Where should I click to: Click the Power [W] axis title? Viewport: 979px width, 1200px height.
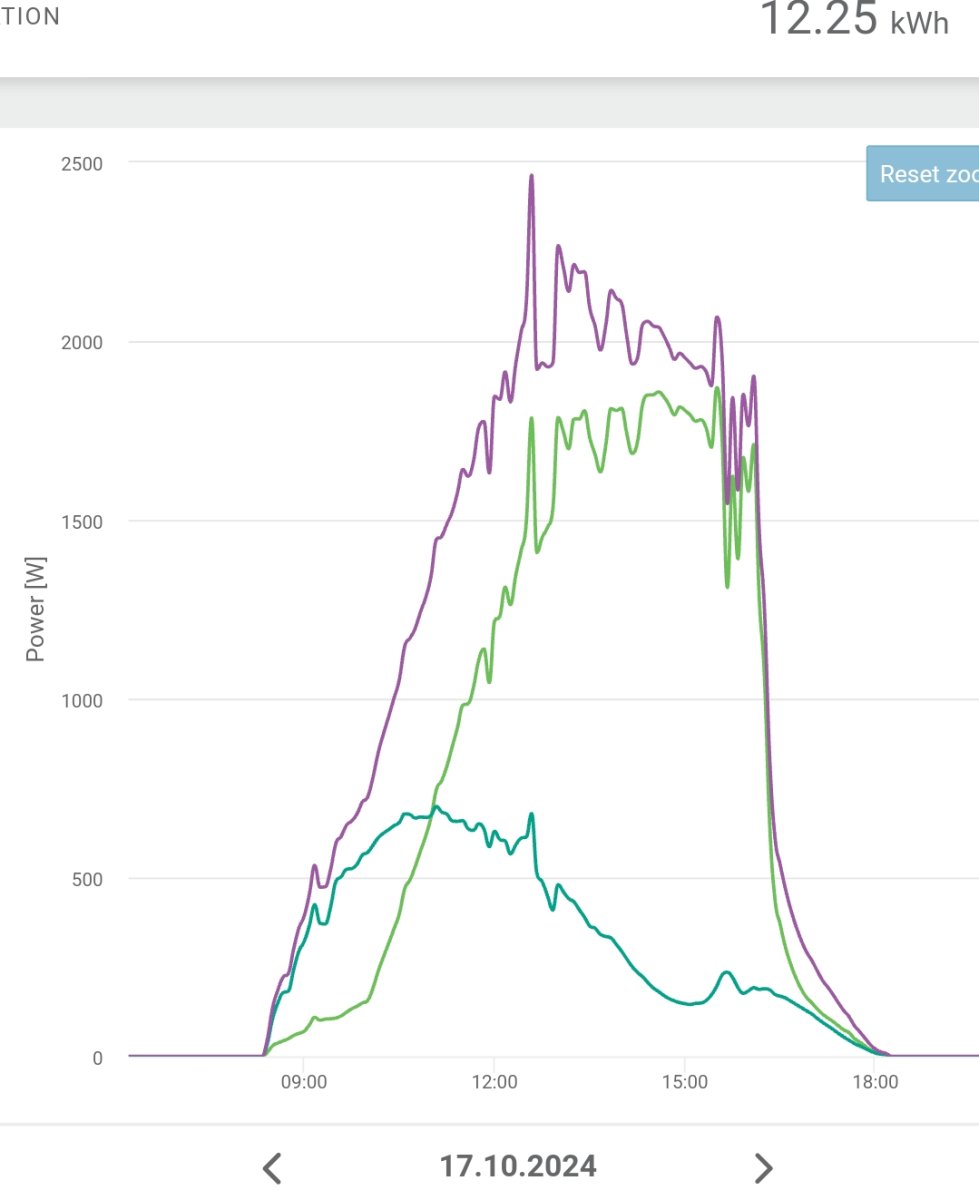pos(36,610)
